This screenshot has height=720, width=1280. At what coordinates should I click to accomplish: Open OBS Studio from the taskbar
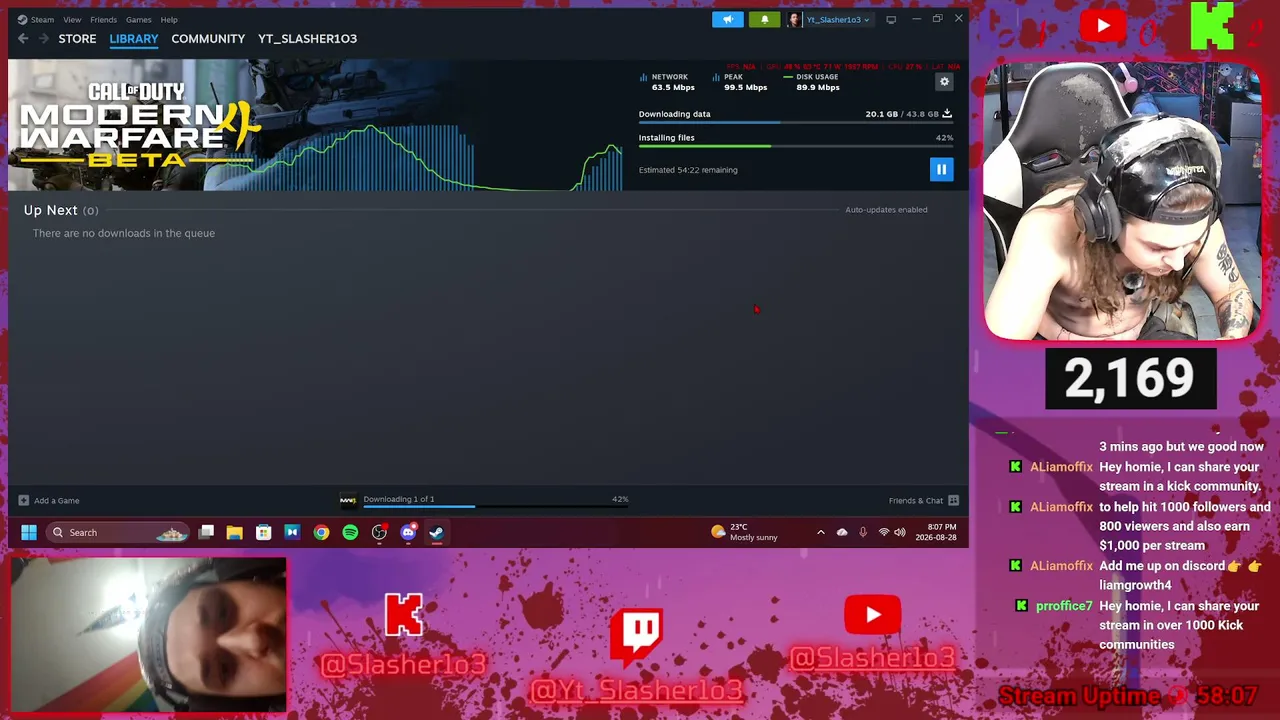pos(379,532)
